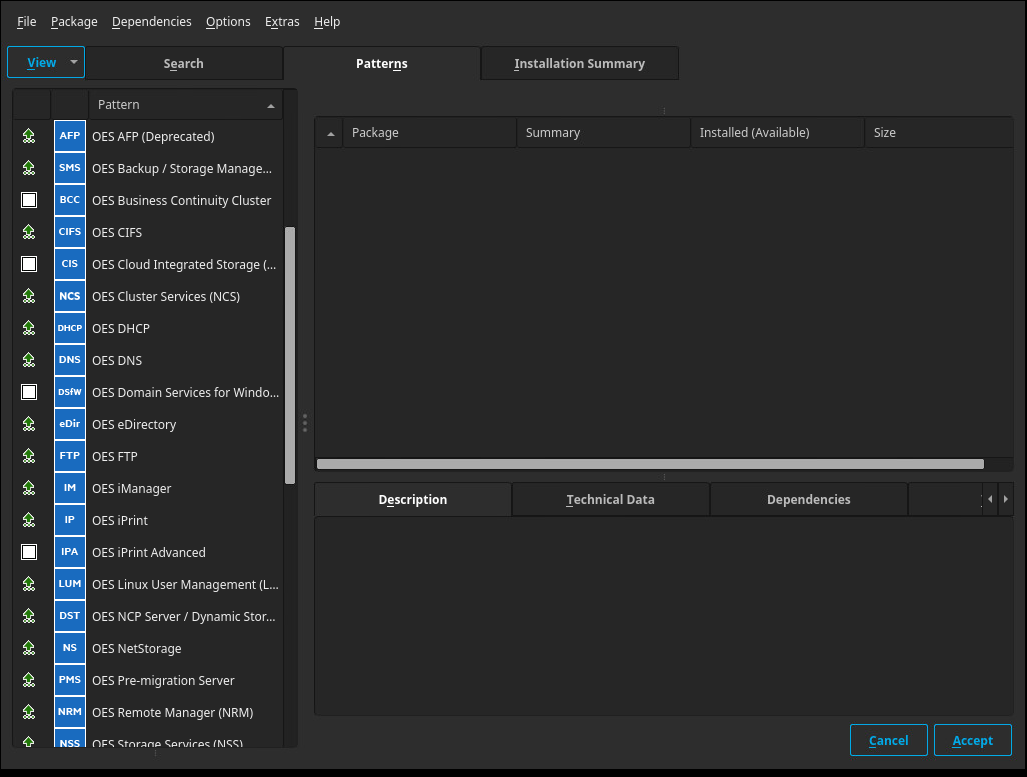The width and height of the screenshot is (1027, 777).
Task: Click the FTP pattern icon
Action: [69, 456]
